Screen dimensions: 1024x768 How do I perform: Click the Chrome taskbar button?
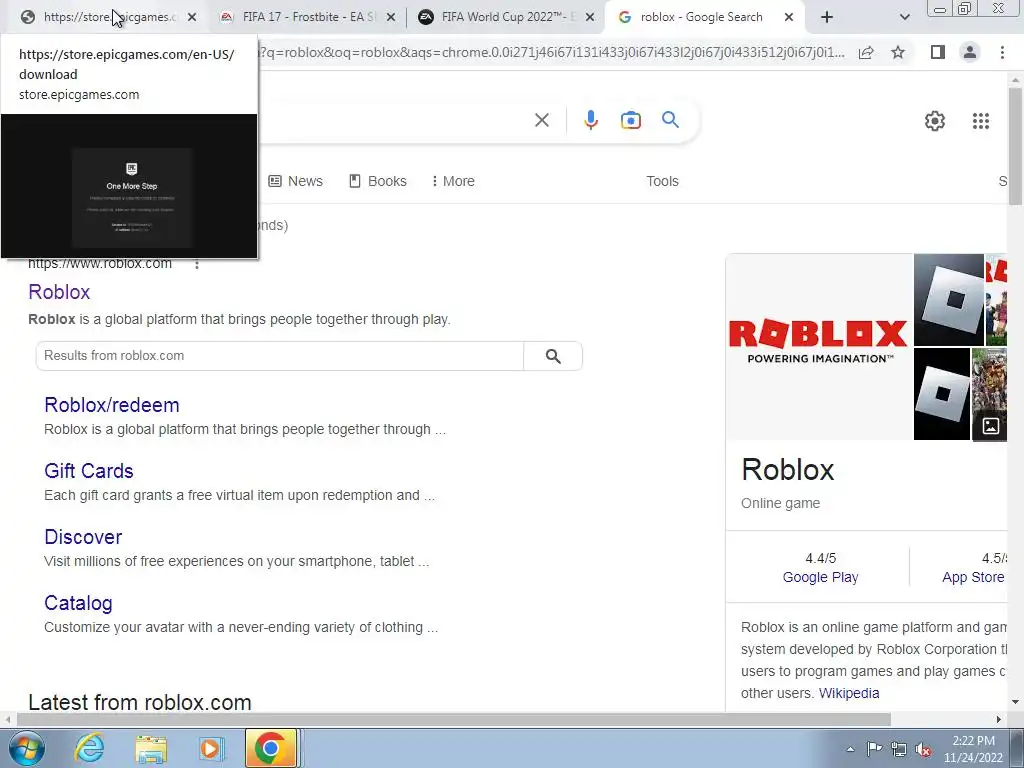270,748
